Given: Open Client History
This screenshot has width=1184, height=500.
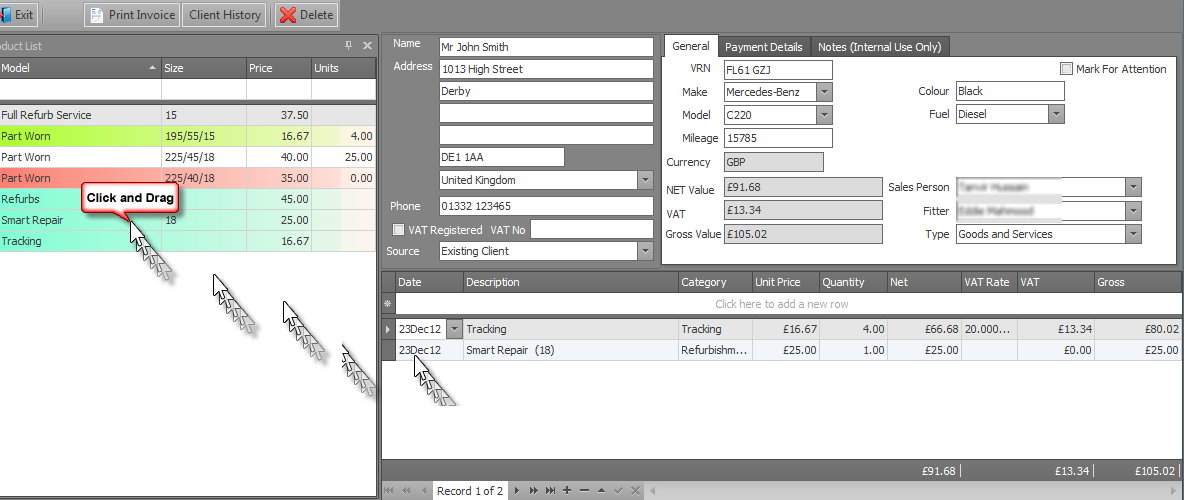Looking at the screenshot, I should click(225, 15).
